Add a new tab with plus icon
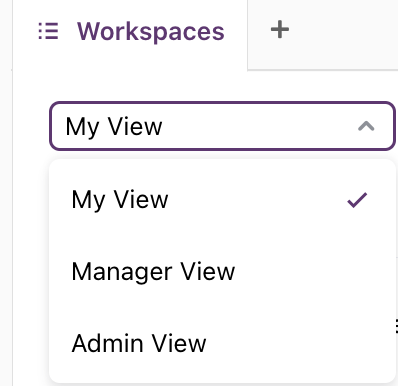This screenshot has height=386, width=398. (x=280, y=30)
